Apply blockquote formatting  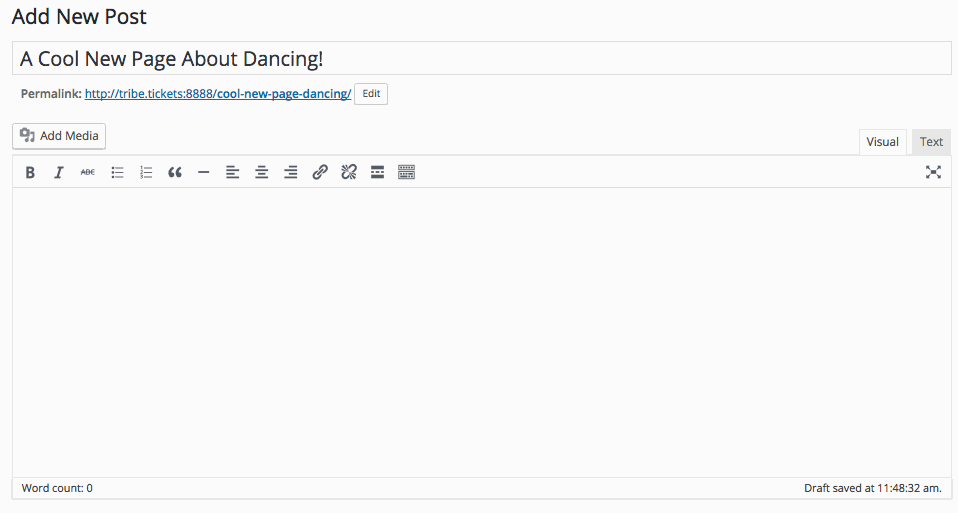(175, 172)
